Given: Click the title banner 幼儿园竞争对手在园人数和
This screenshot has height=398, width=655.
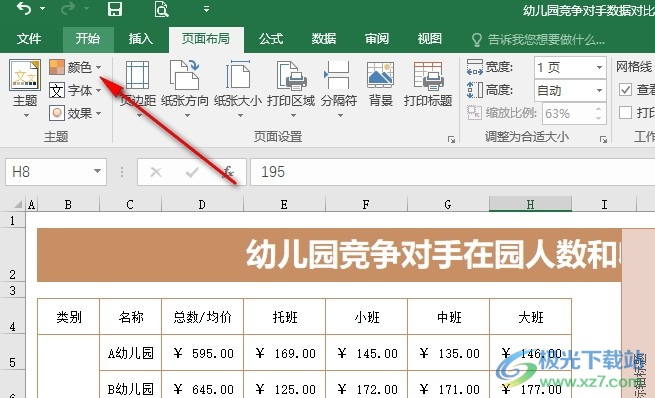Looking at the screenshot, I should click(329, 255).
